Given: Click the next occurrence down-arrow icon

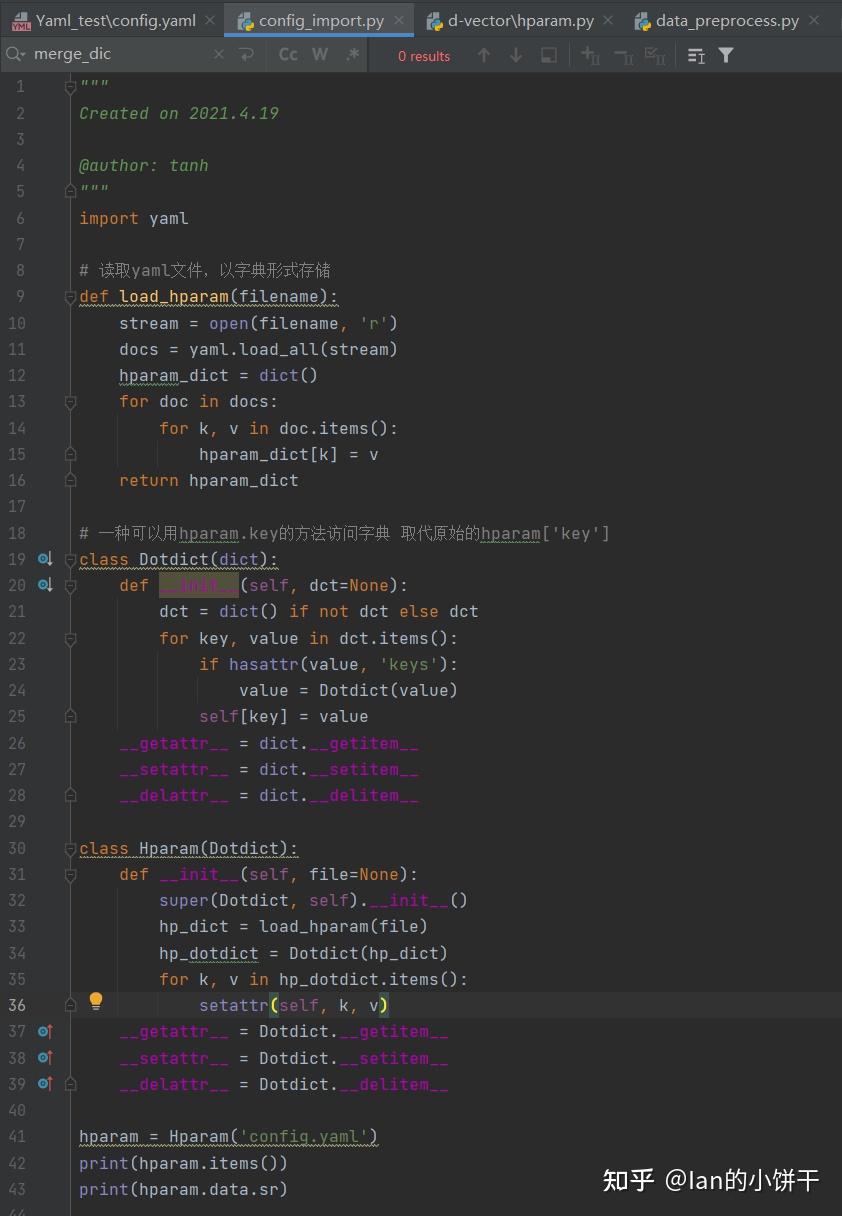Looking at the screenshot, I should 514,55.
